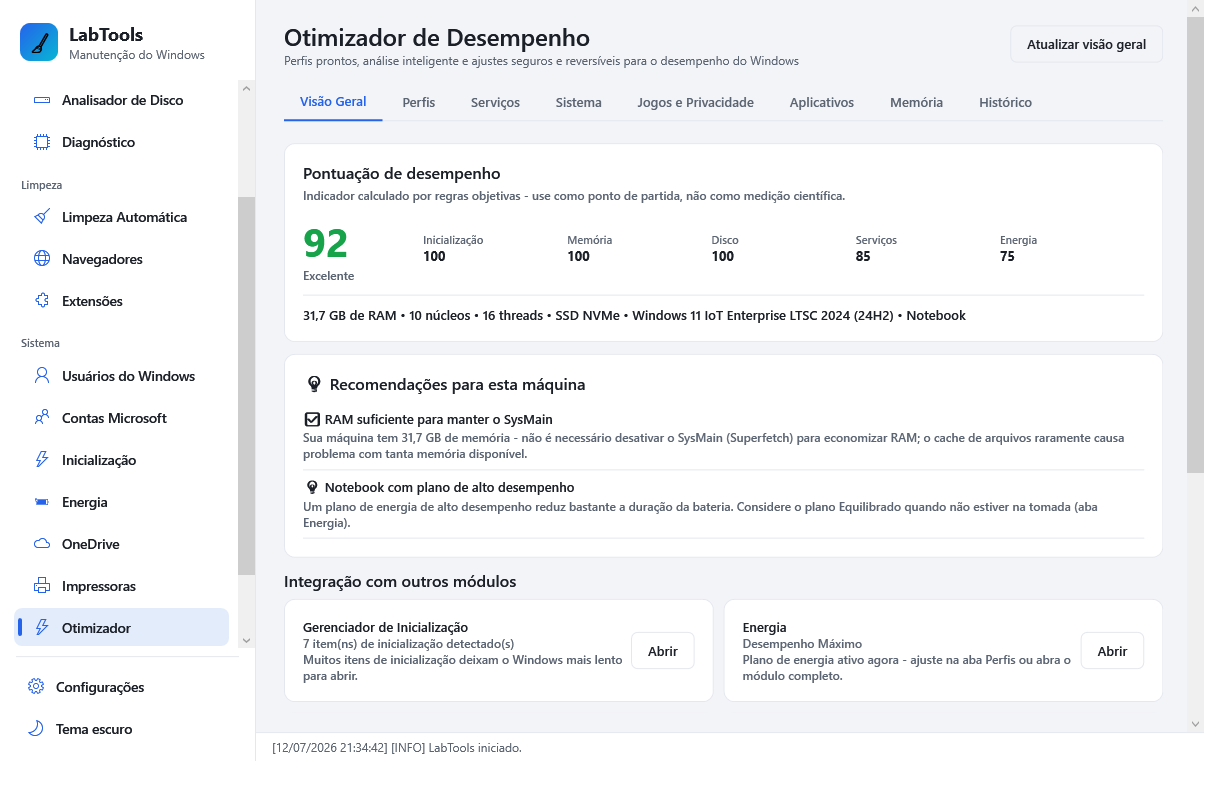1220x800 pixels.
Task: Click the Contas Microsoft people icon
Action: coord(42,418)
